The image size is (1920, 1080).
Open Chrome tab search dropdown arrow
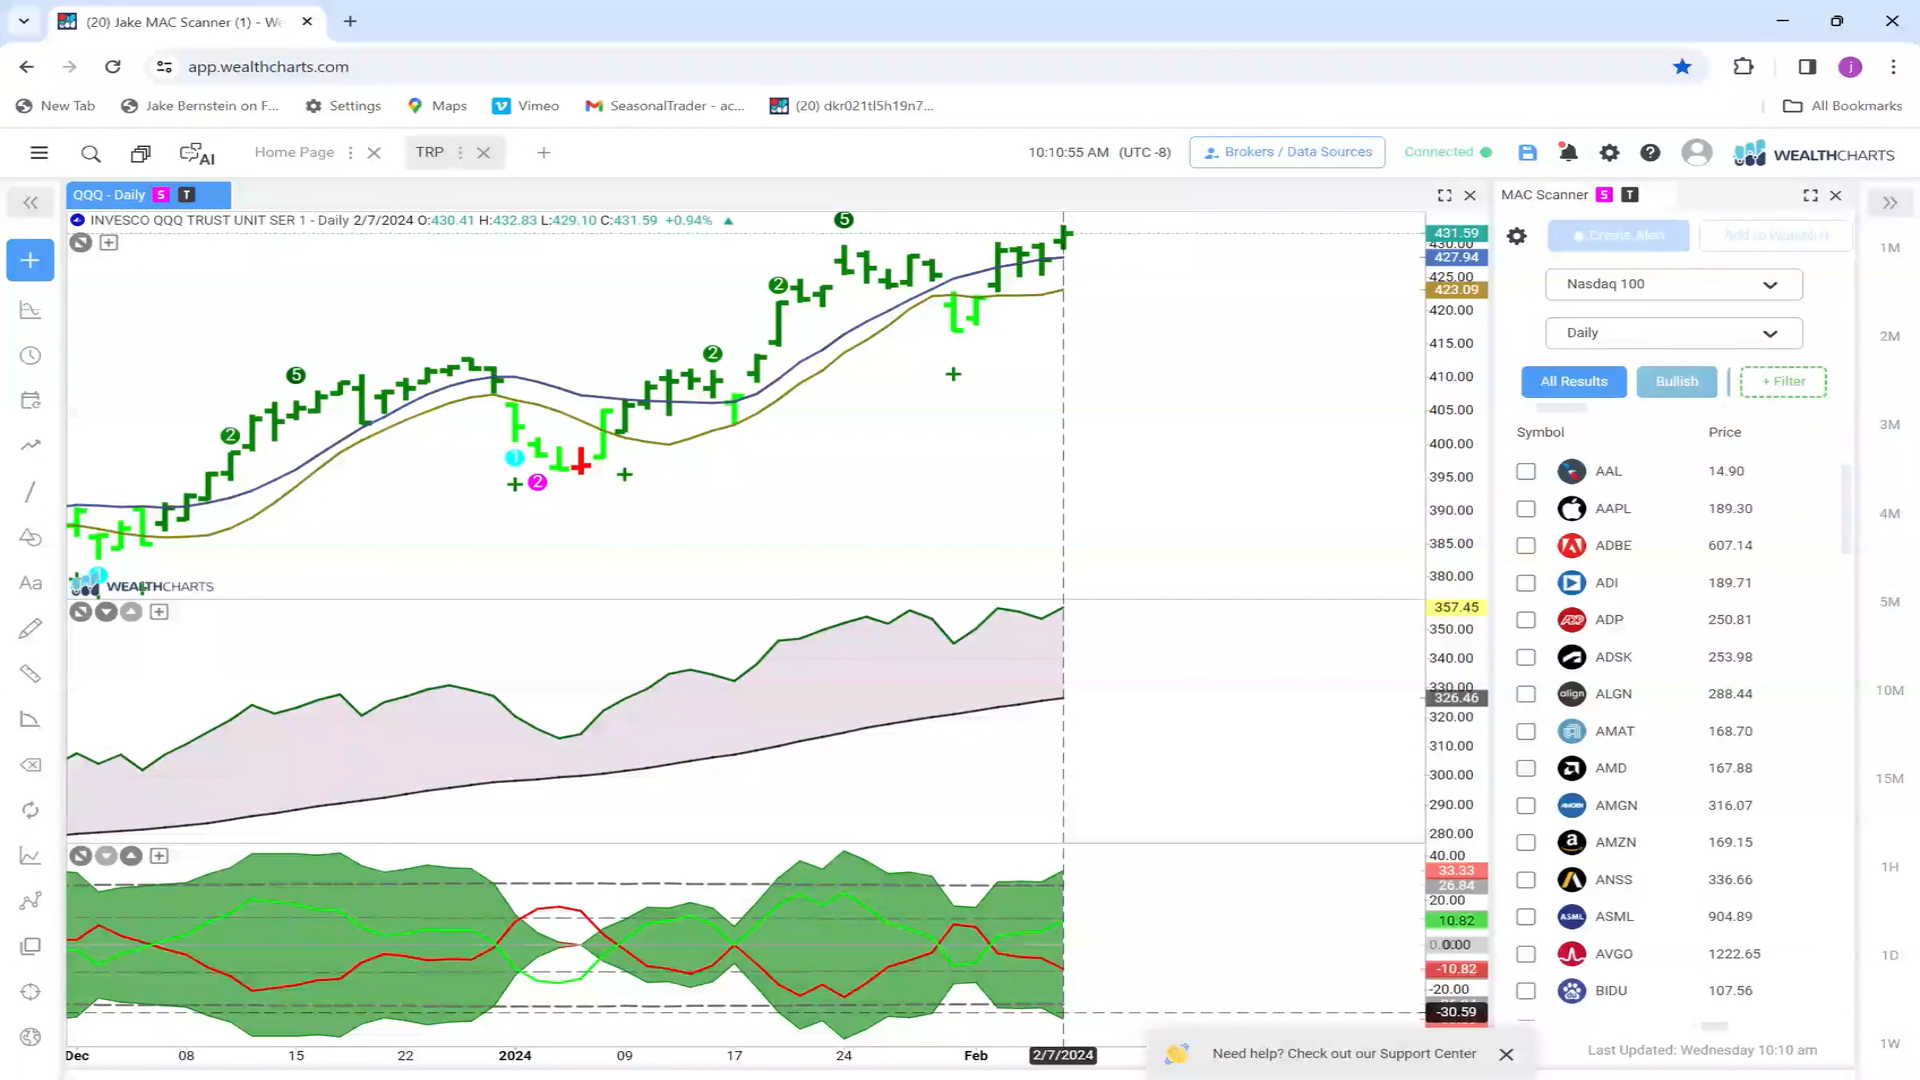click(x=24, y=21)
